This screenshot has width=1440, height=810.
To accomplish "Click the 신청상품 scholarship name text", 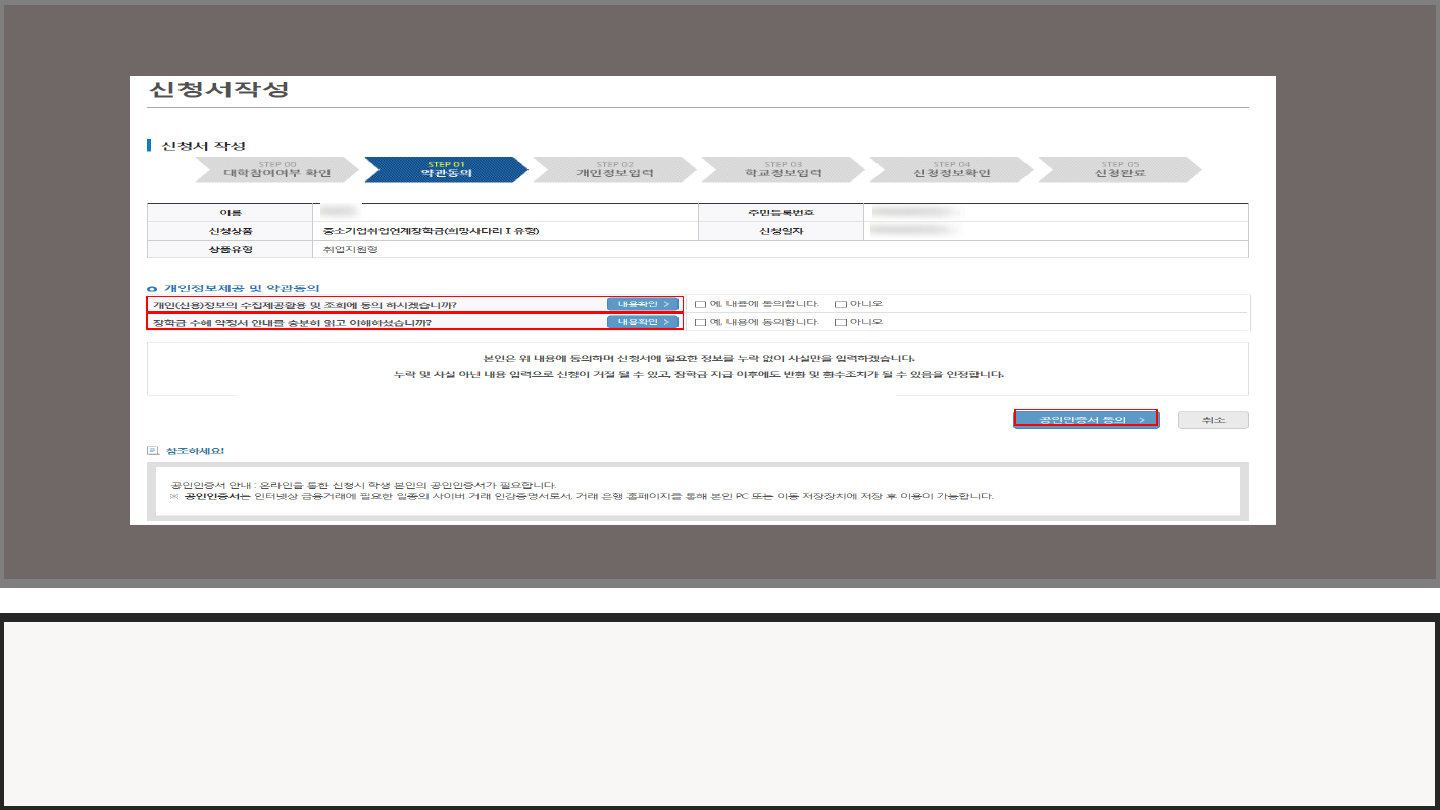I will (430, 231).
